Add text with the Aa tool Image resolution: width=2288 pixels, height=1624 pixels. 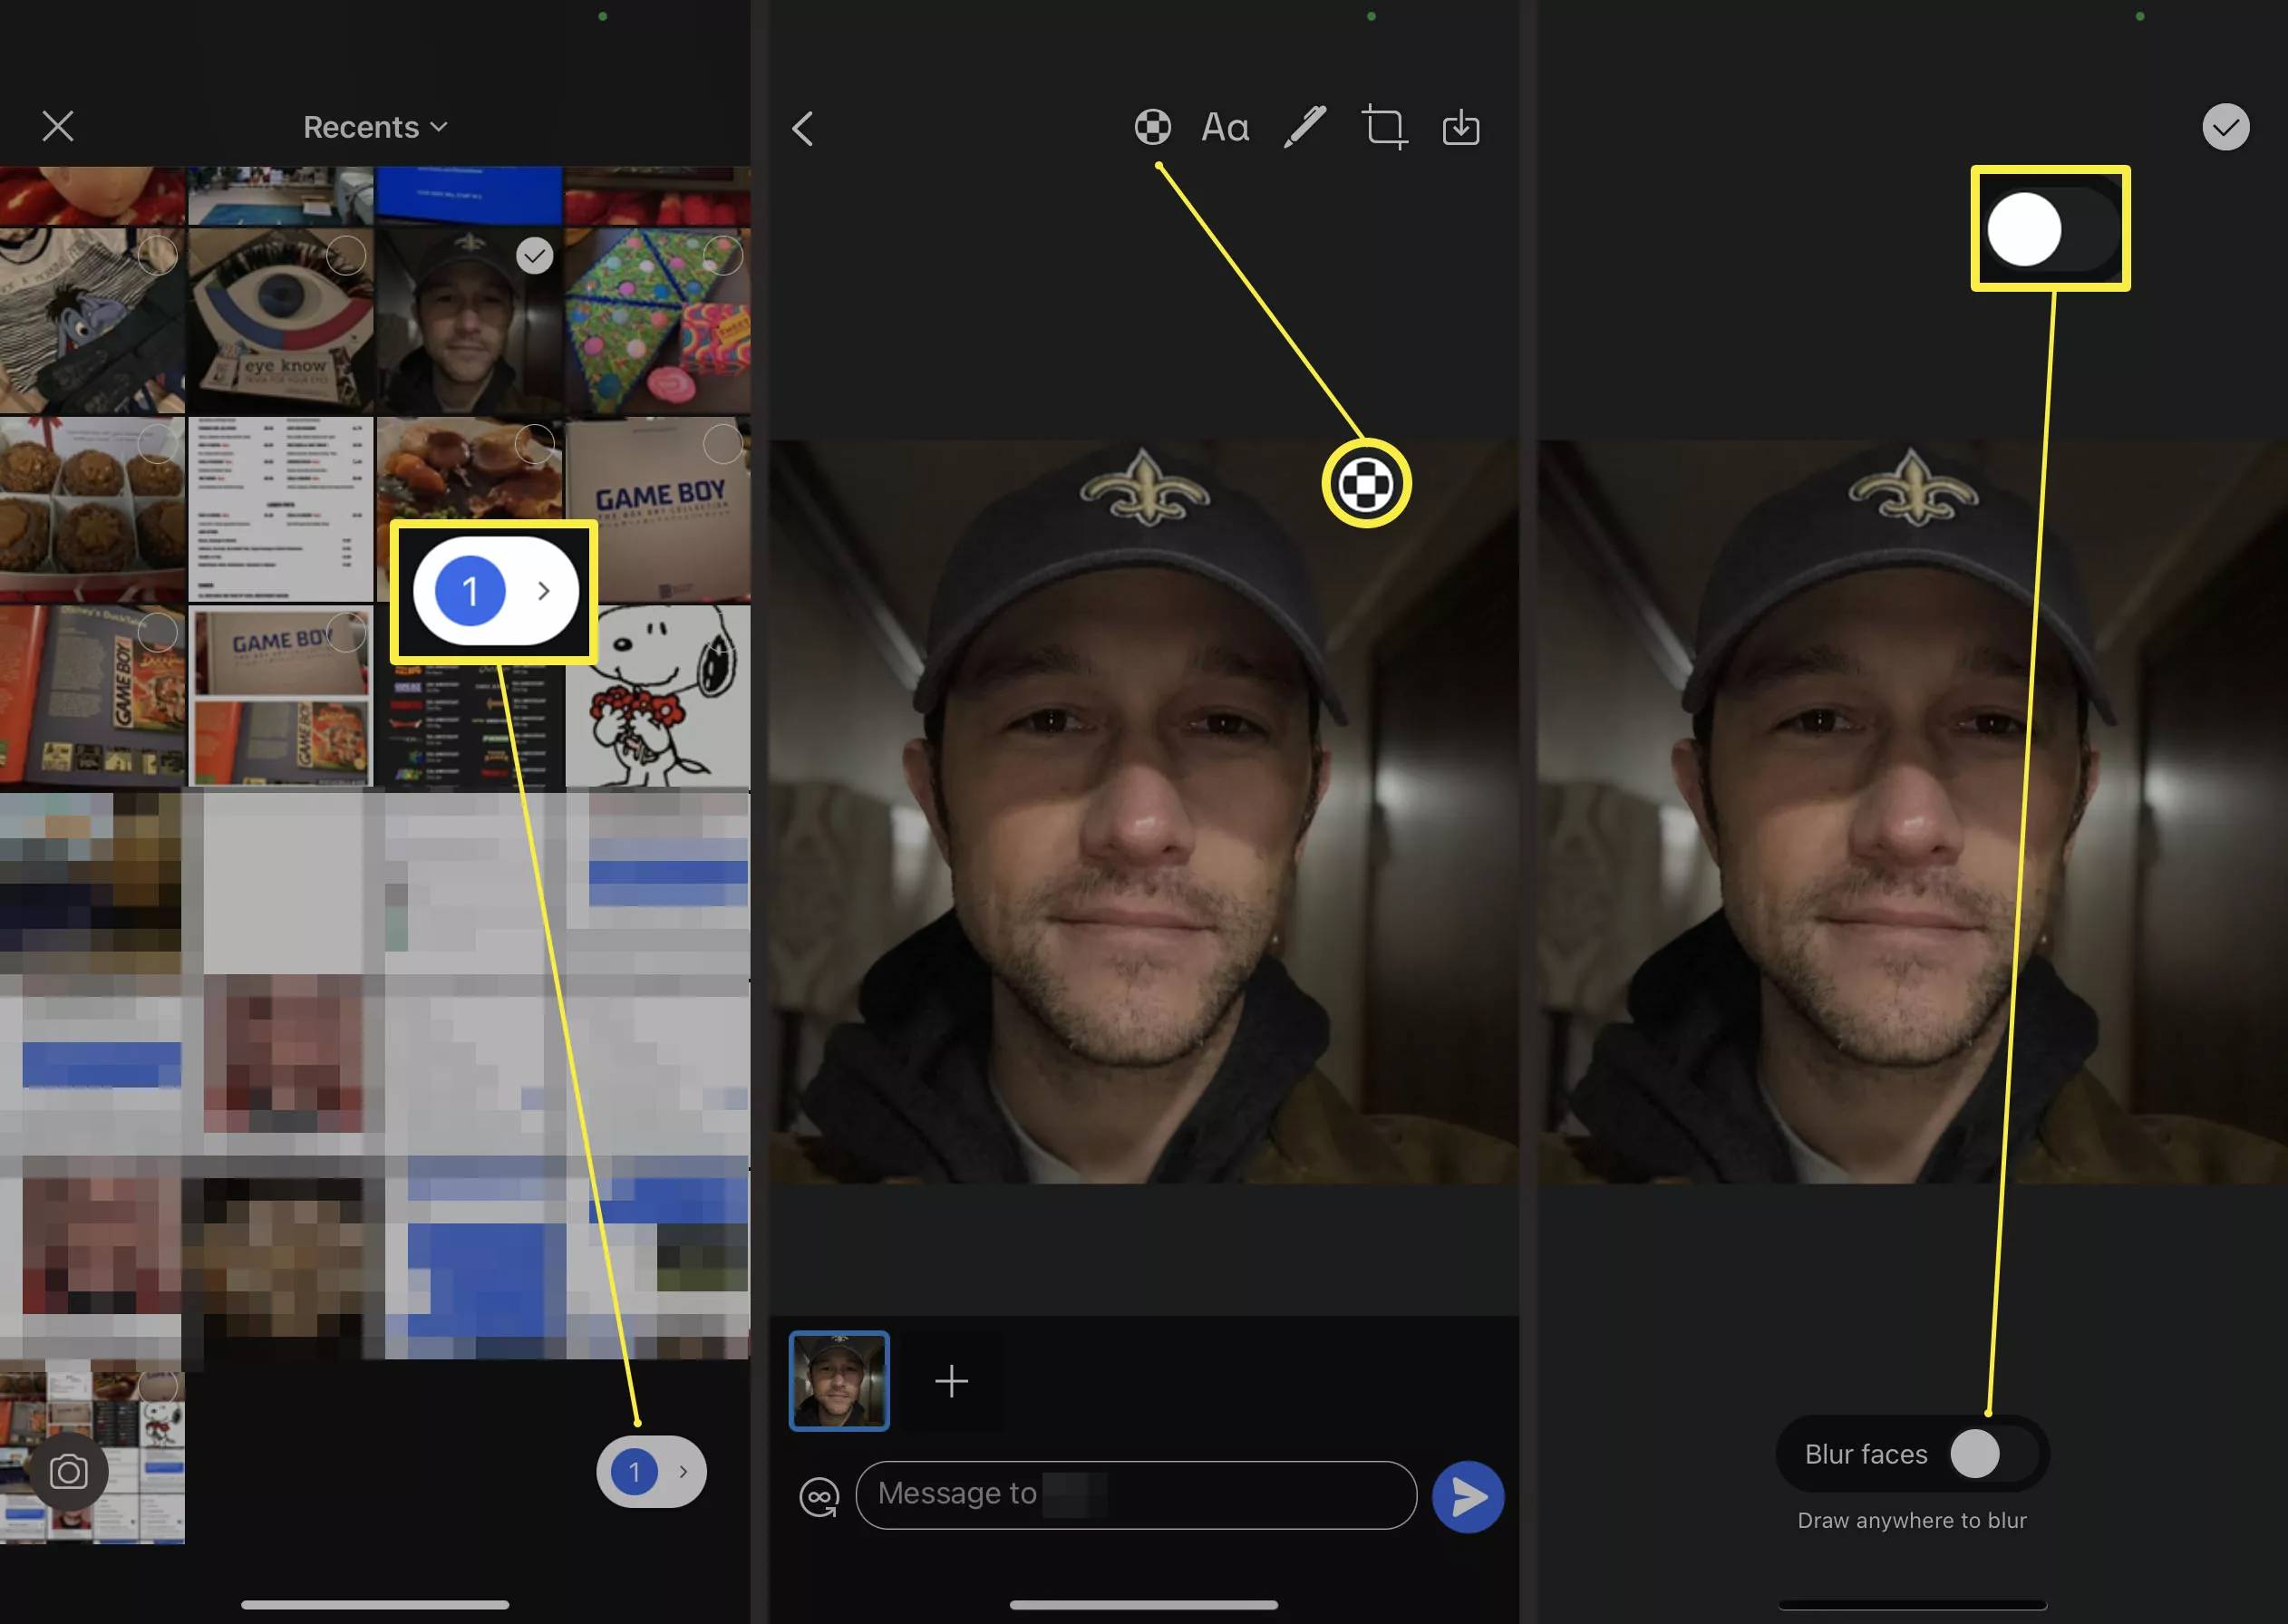click(1225, 127)
